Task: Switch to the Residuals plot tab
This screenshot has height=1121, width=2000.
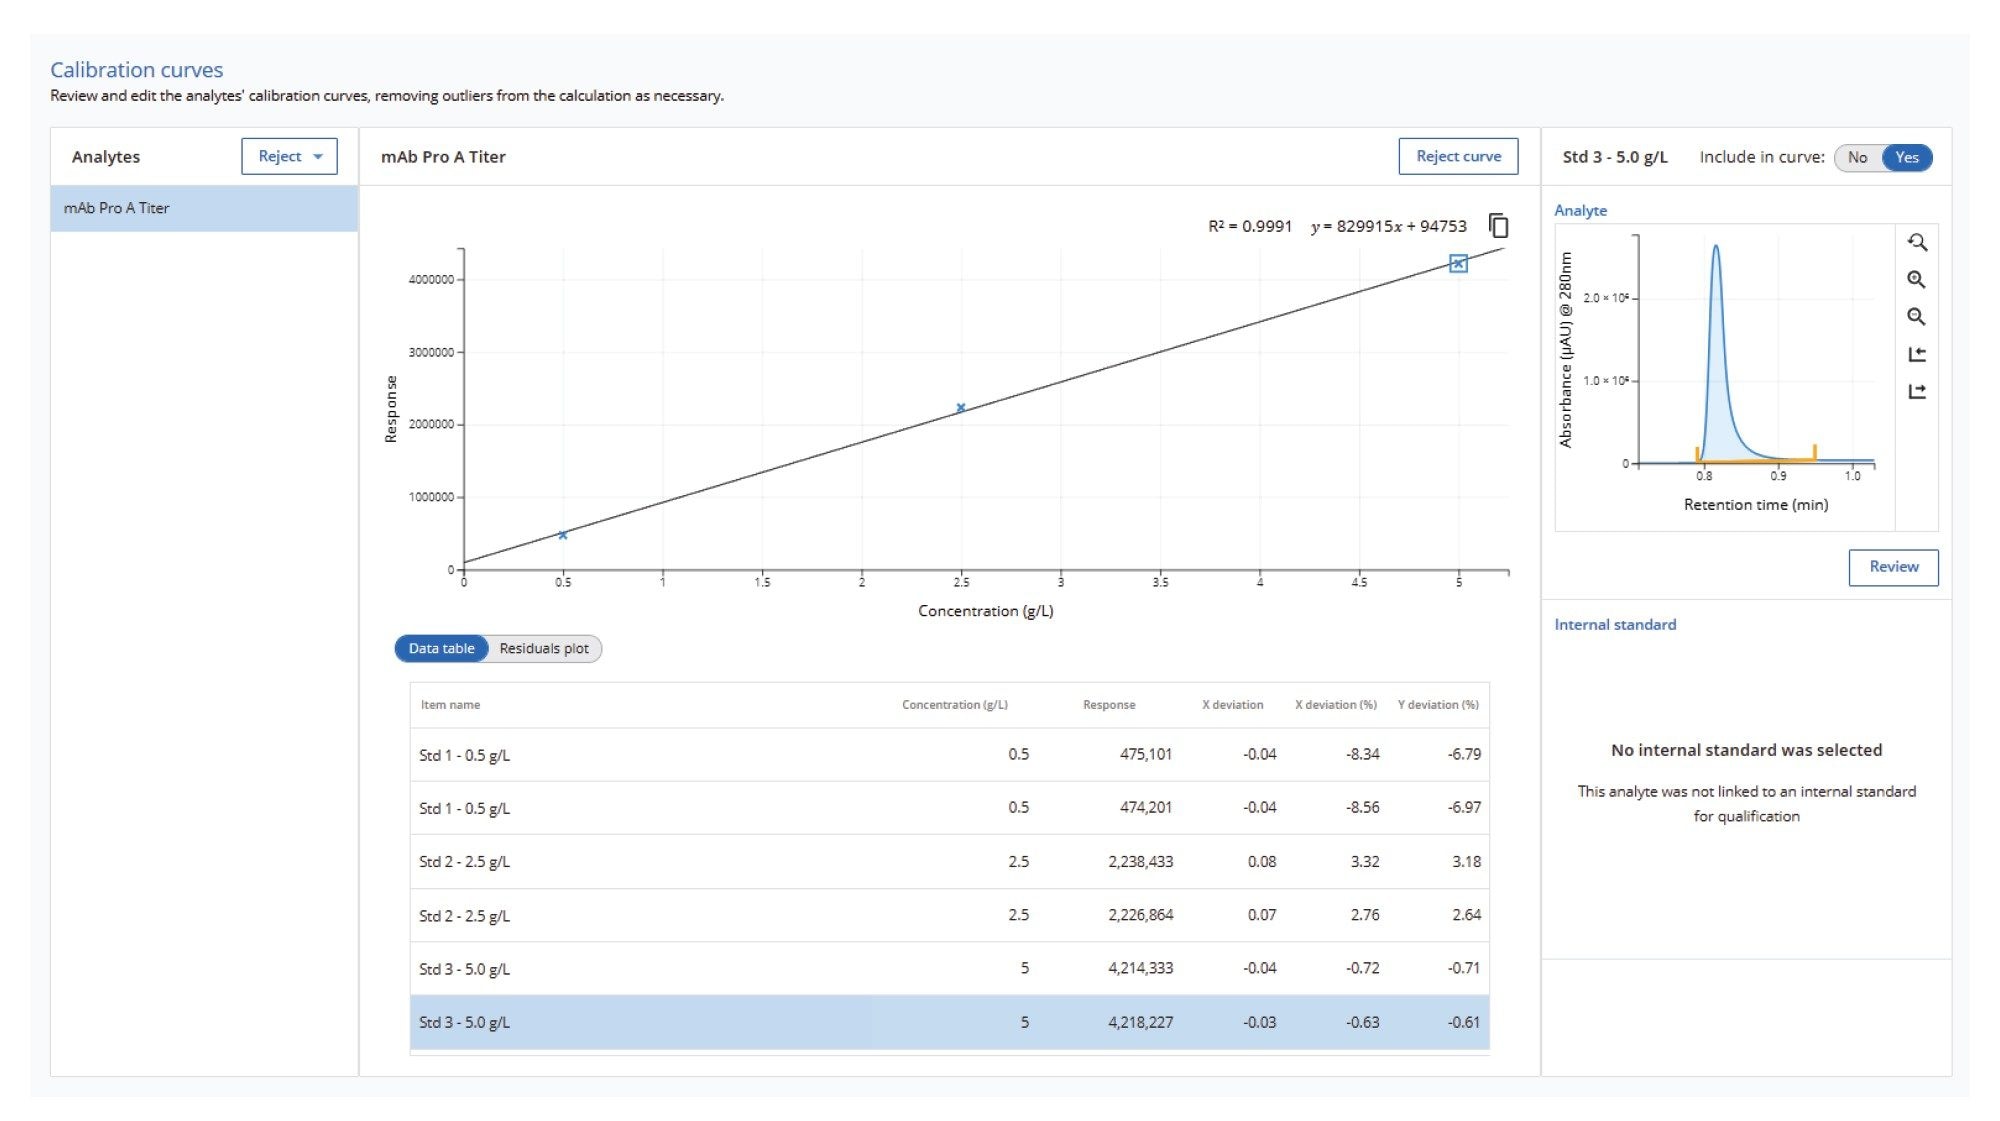Action: click(544, 649)
